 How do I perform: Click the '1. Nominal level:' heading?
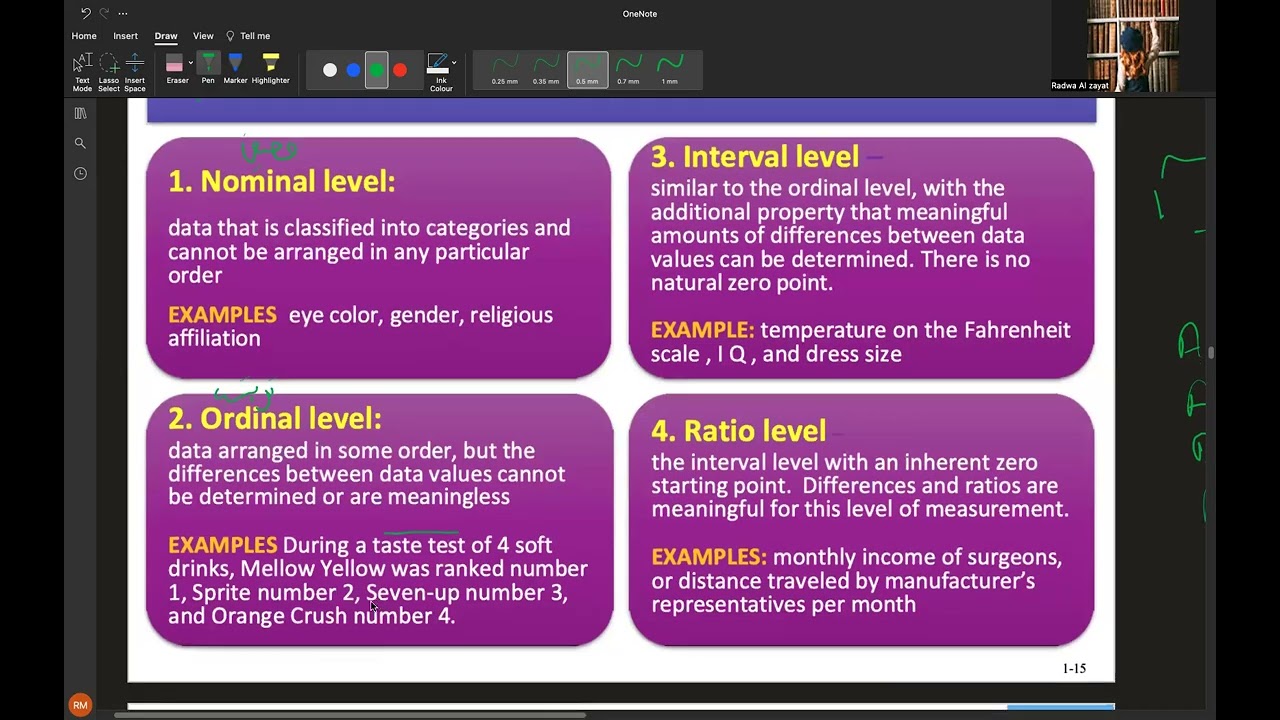point(282,181)
